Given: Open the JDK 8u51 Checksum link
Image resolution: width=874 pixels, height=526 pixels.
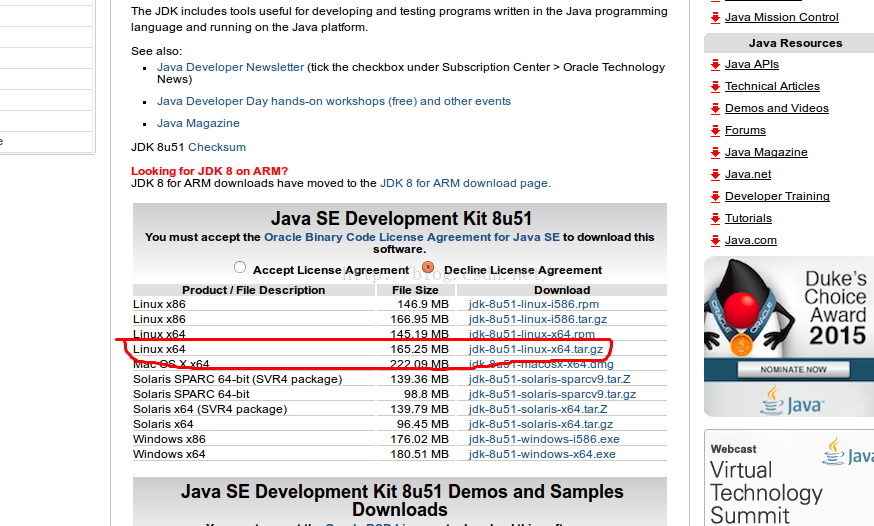Looking at the screenshot, I should [217, 147].
